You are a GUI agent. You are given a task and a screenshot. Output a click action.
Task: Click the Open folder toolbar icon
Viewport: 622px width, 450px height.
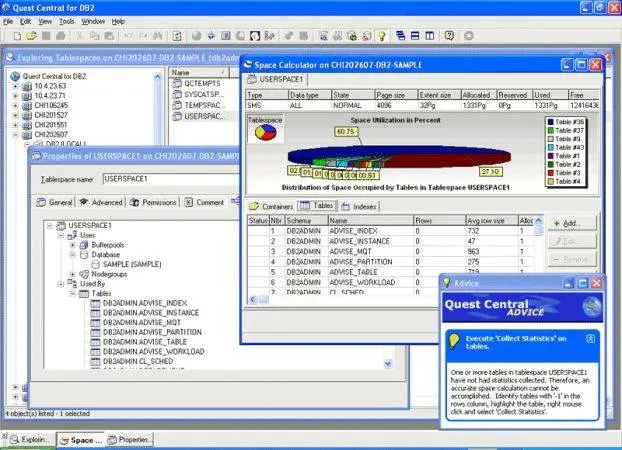[x=31, y=36]
